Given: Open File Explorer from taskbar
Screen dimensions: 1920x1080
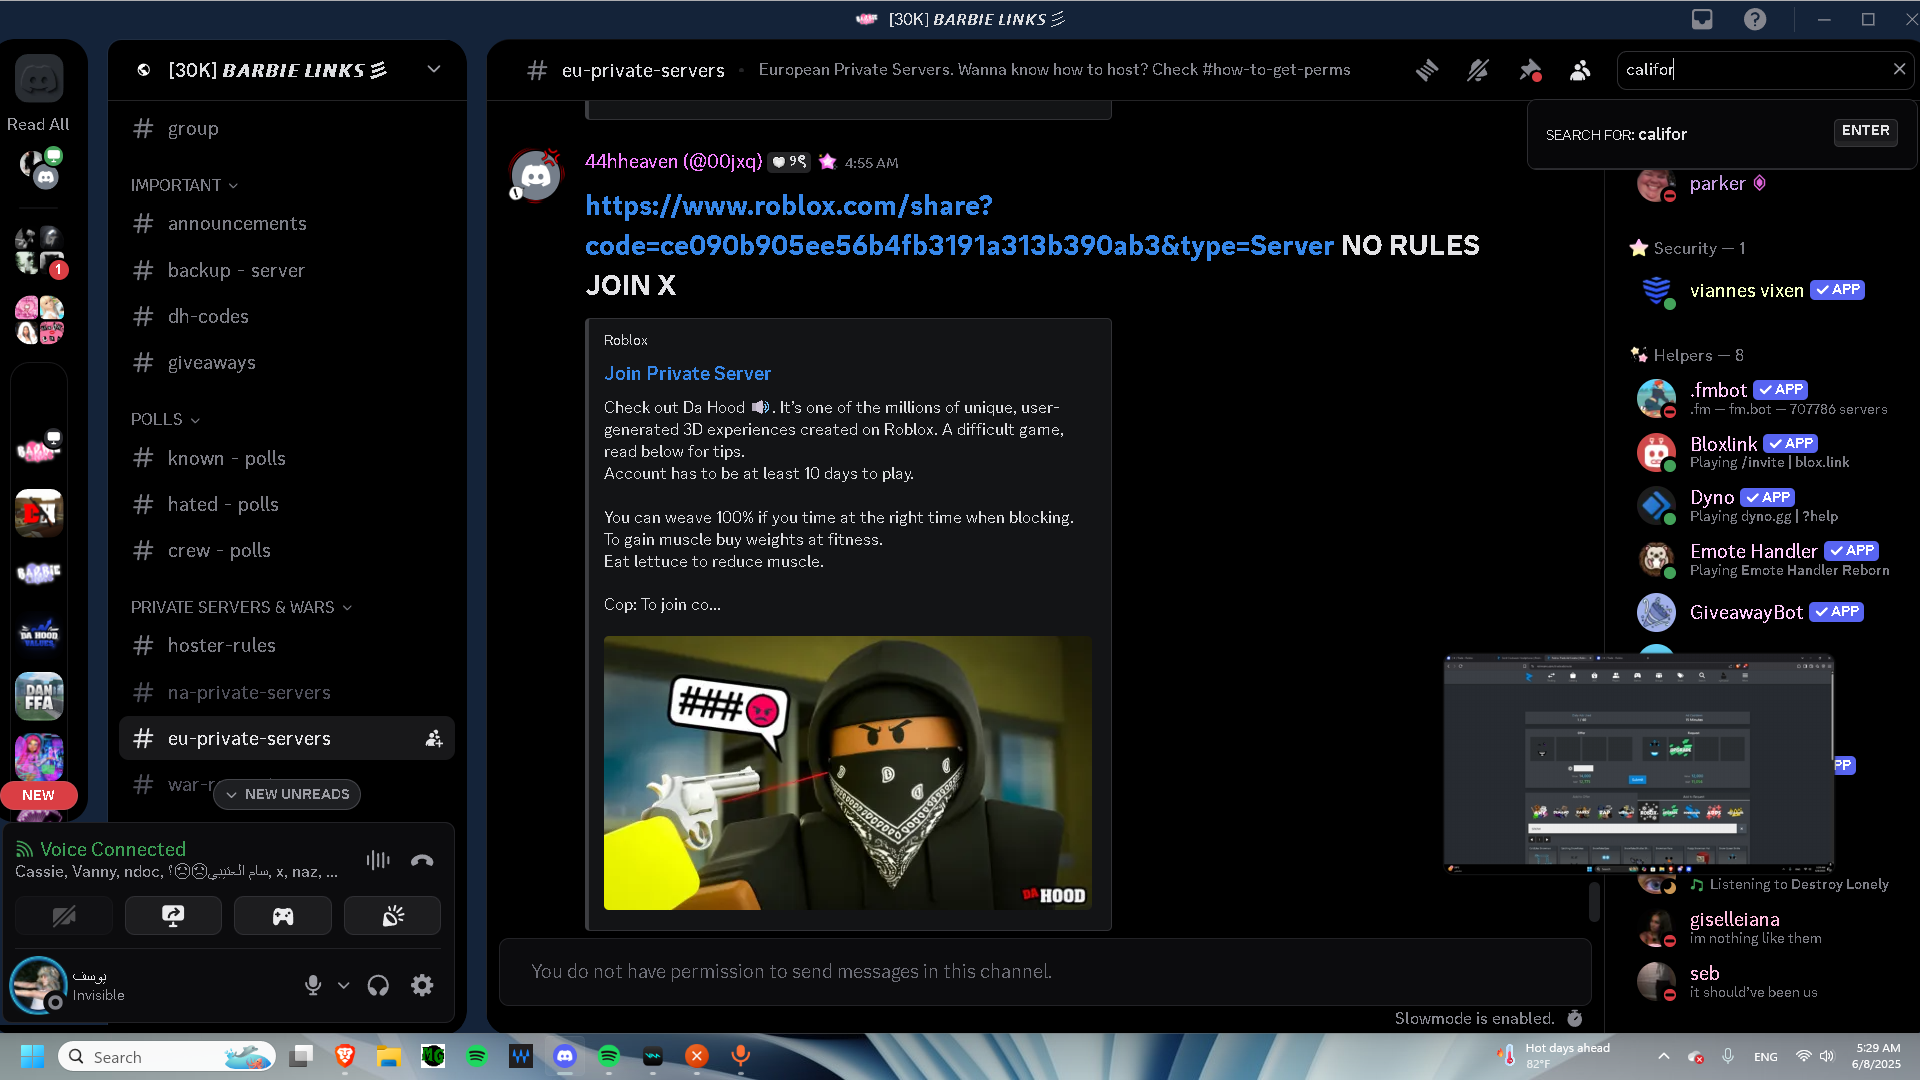Looking at the screenshot, I should 389,1056.
